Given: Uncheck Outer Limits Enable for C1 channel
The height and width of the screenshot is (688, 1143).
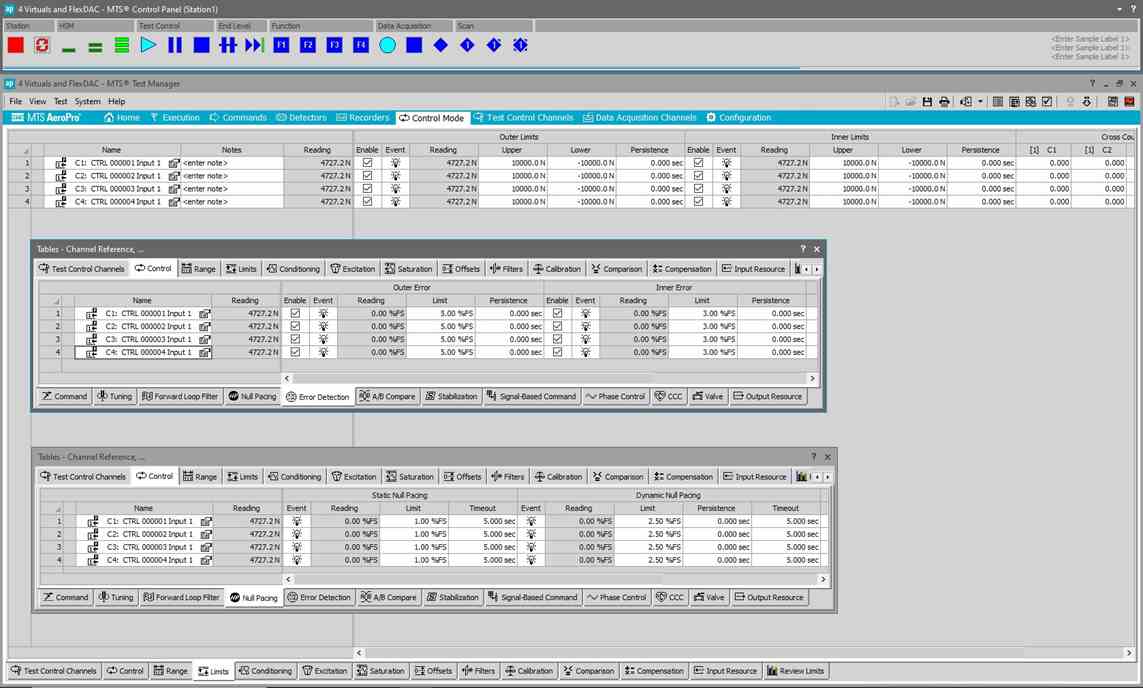Looking at the screenshot, I should pos(367,163).
